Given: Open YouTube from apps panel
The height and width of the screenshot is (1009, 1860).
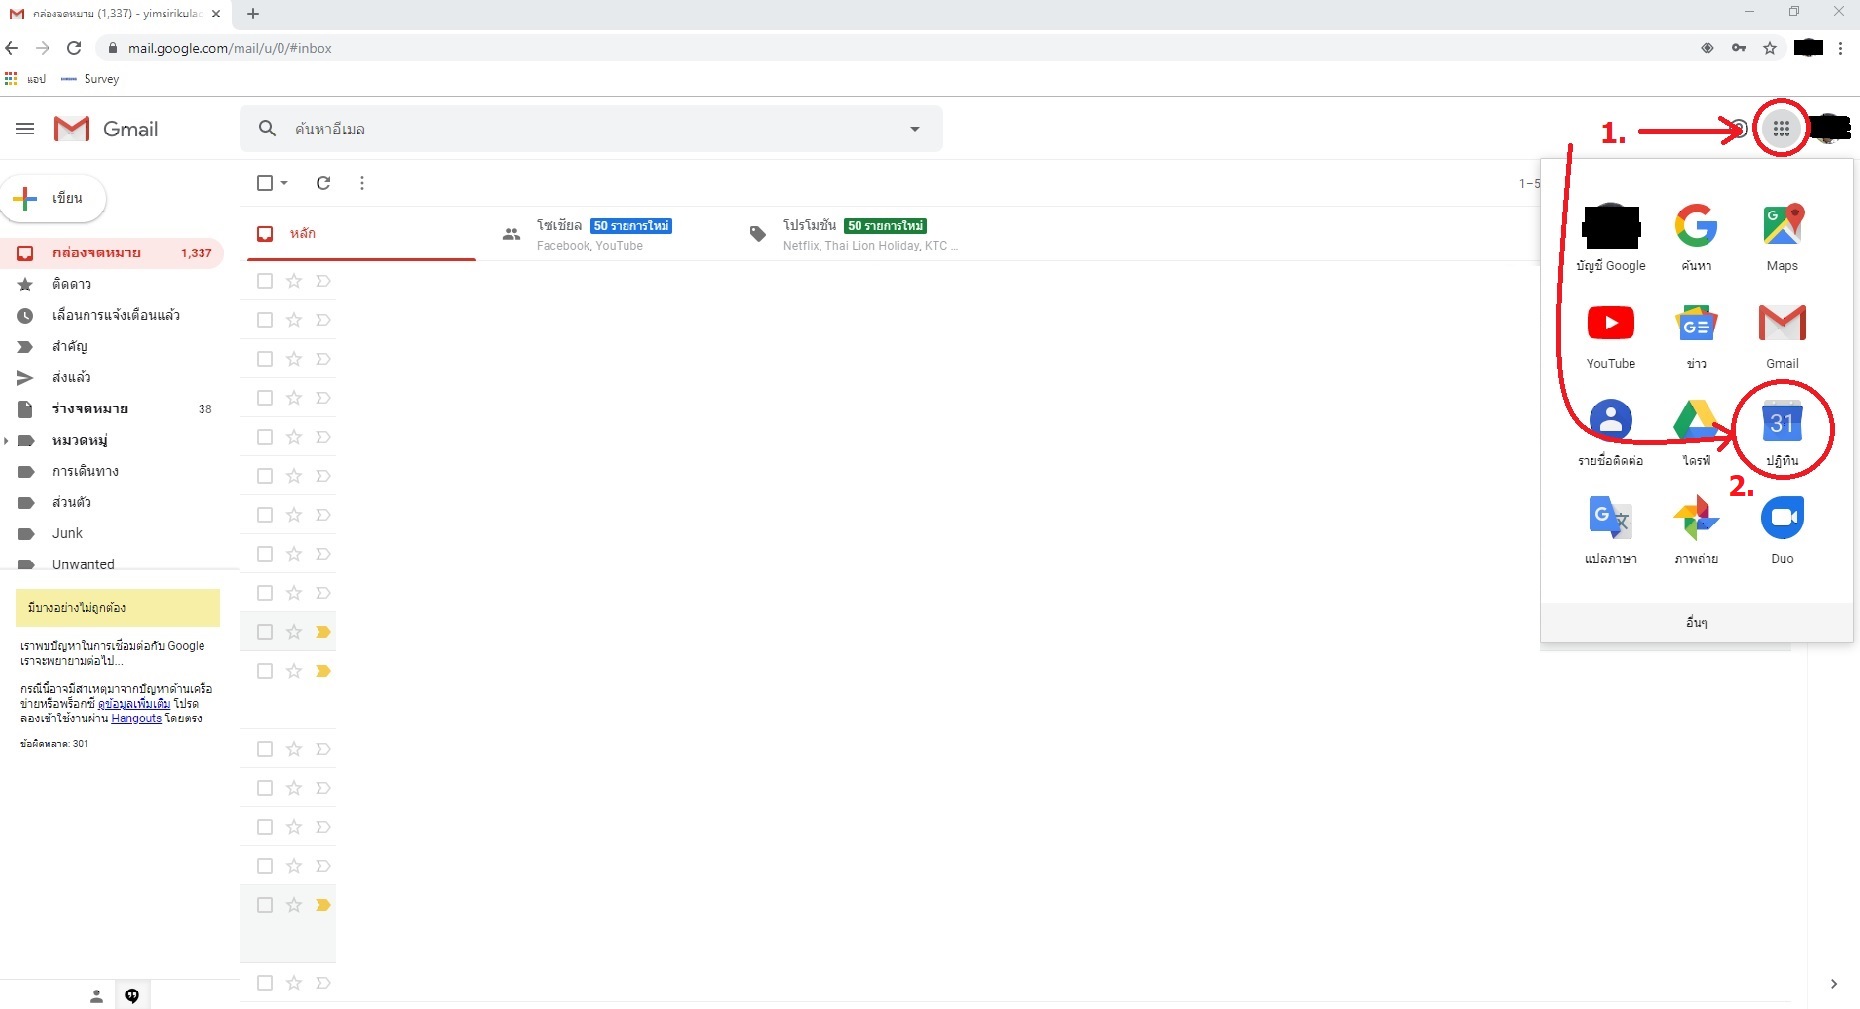Looking at the screenshot, I should coord(1611,335).
